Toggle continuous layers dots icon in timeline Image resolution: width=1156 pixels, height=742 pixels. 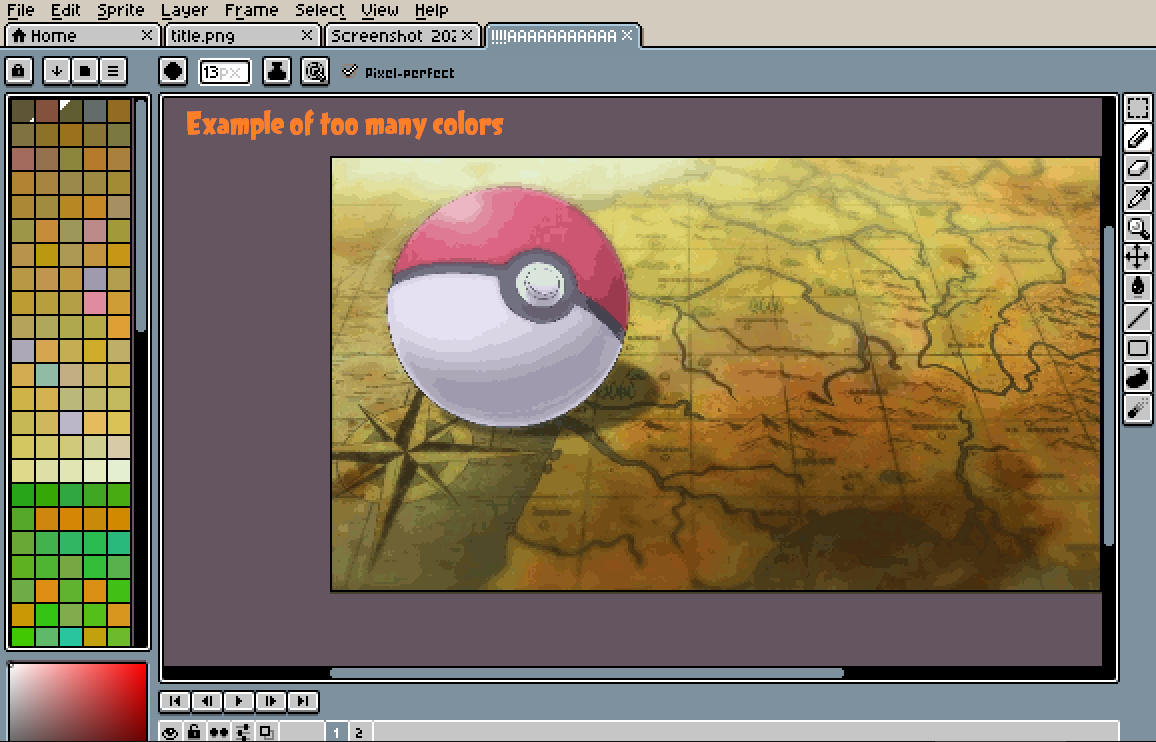click(x=218, y=732)
